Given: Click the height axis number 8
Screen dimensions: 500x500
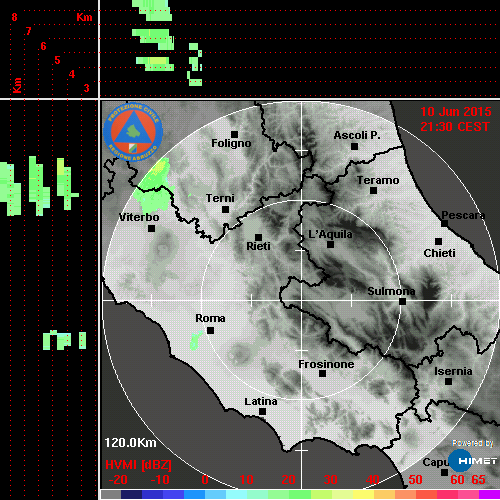Looking at the screenshot, I should click(x=14, y=17).
